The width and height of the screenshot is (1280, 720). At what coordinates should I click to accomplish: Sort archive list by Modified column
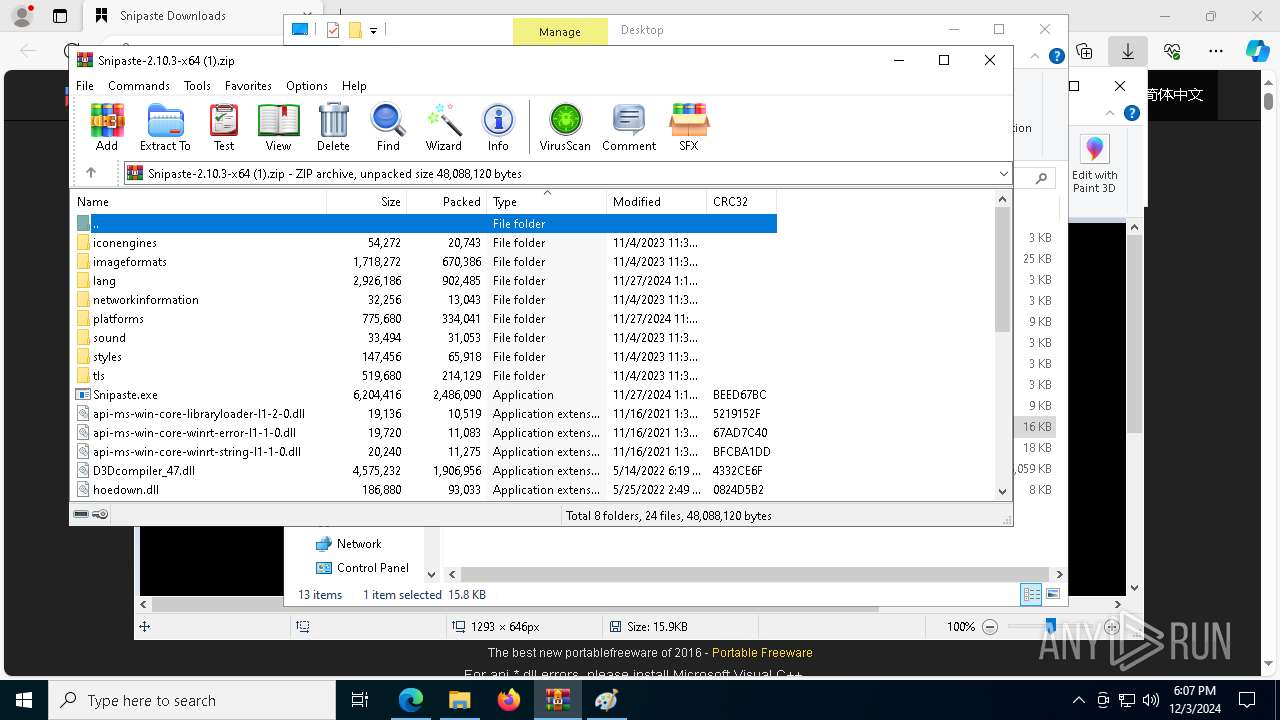(656, 202)
